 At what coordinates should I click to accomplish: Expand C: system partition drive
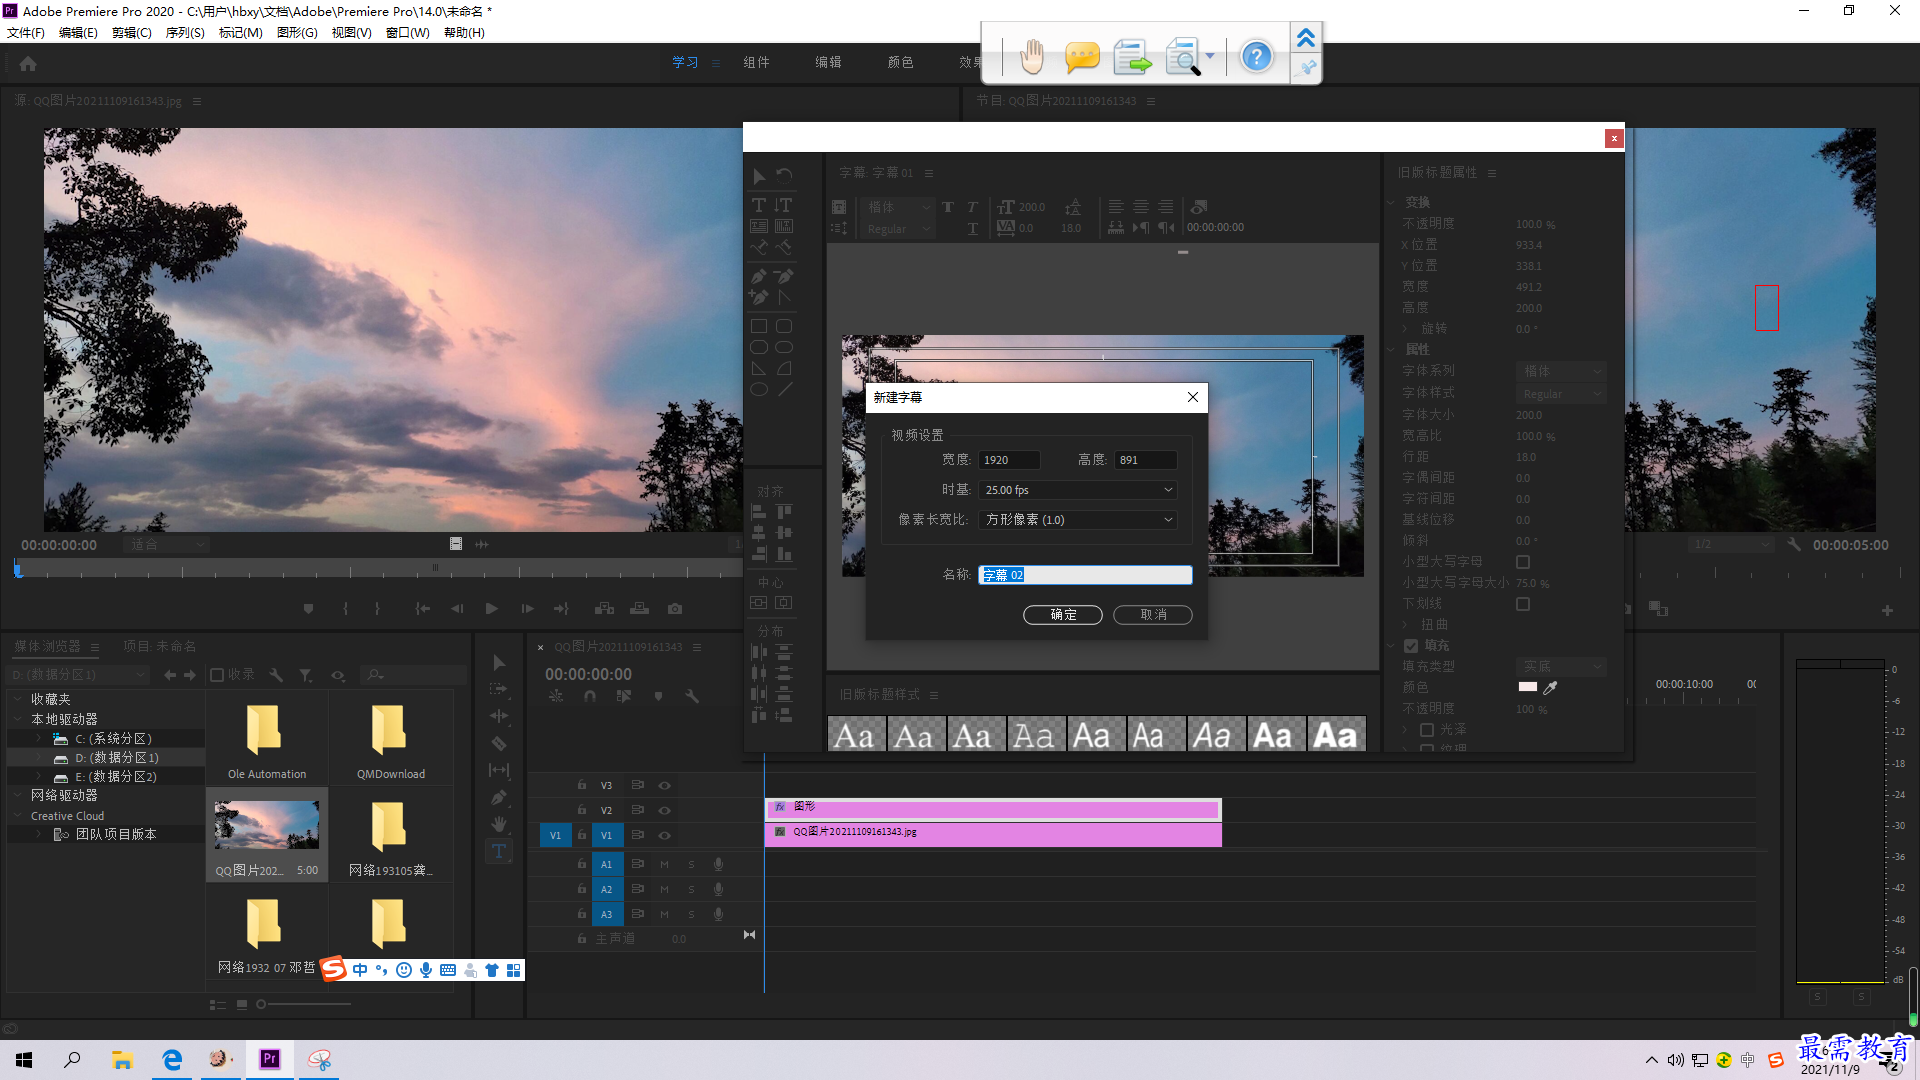point(39,738)
